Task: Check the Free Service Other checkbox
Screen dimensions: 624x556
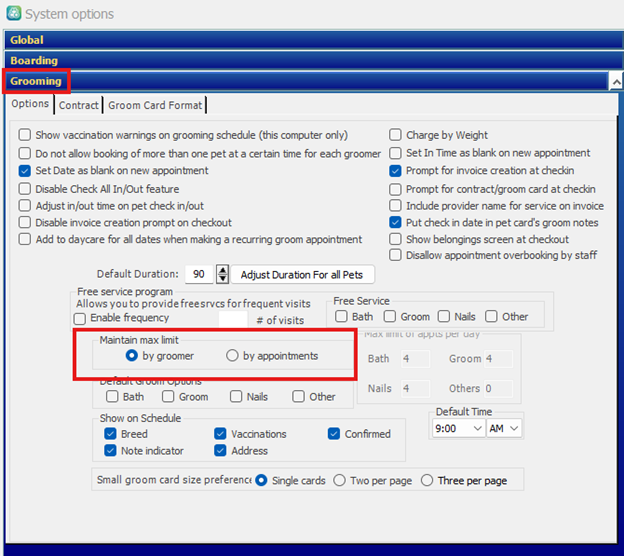Action: click(491, 316)
